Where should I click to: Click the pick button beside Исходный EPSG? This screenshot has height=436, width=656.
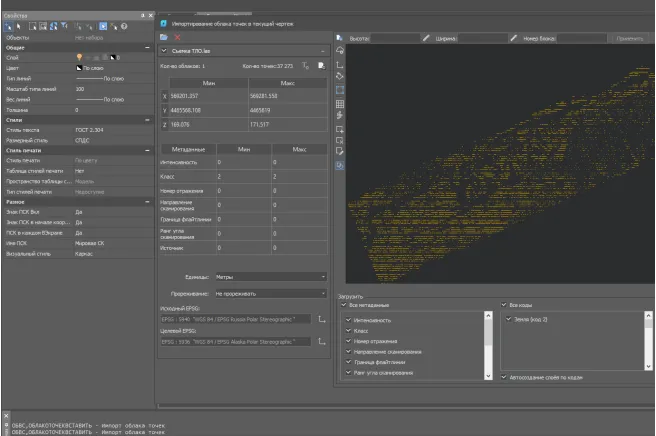pos(322,319)
